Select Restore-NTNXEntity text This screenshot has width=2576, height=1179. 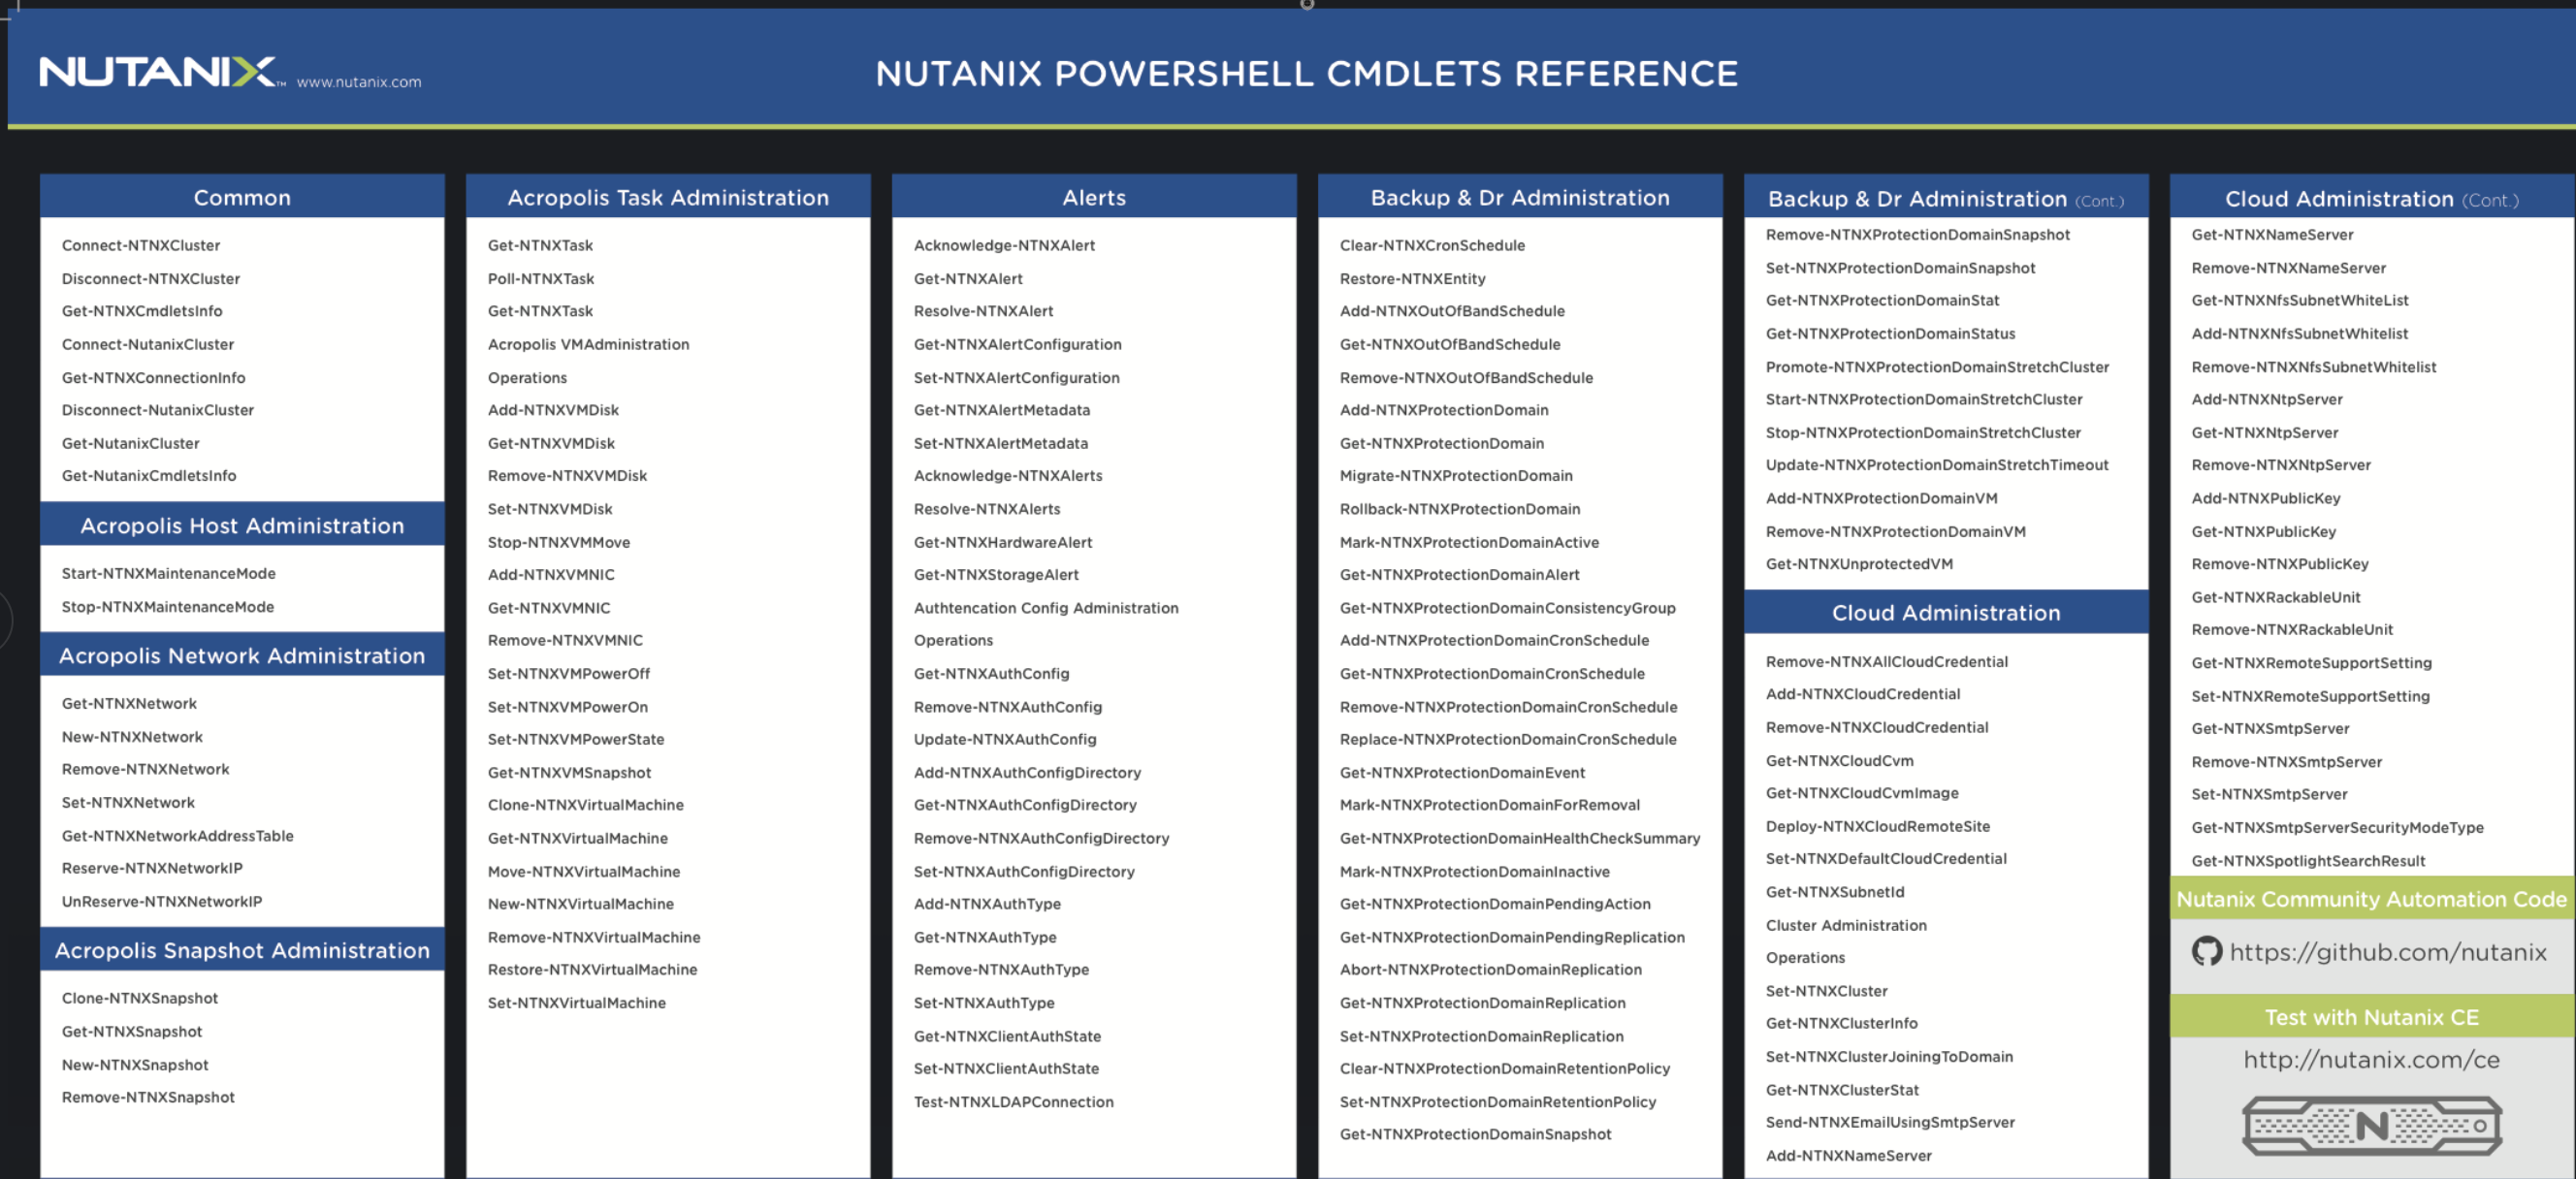[x=1413, y=278]
